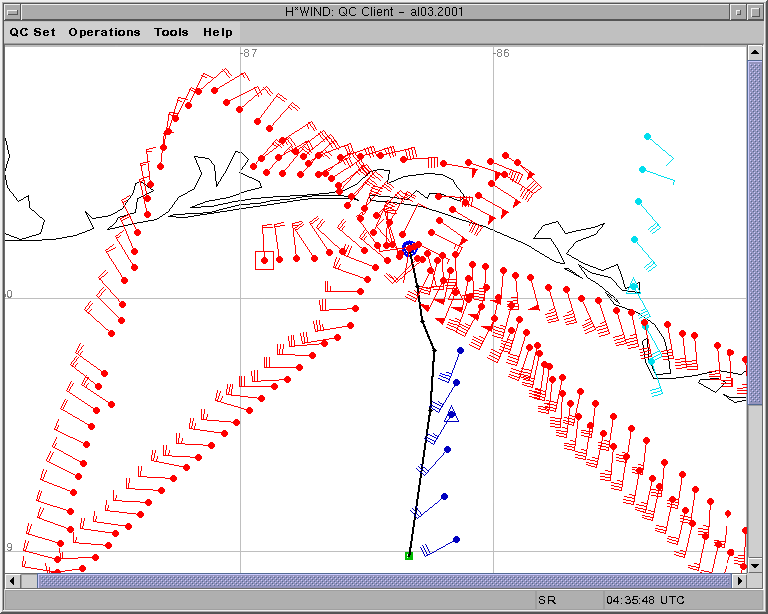Click the vertical scrollbar down arrow
Image resolution: width=768 pixels, height=614 pixels.
(x=754, y=565)
